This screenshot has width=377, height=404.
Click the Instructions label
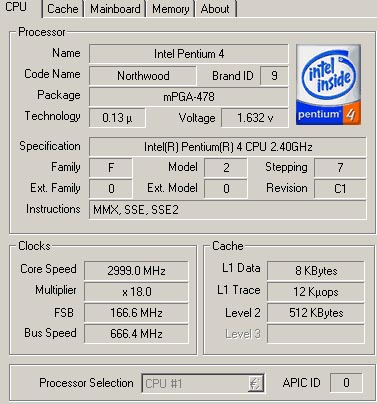pos(53,209)
